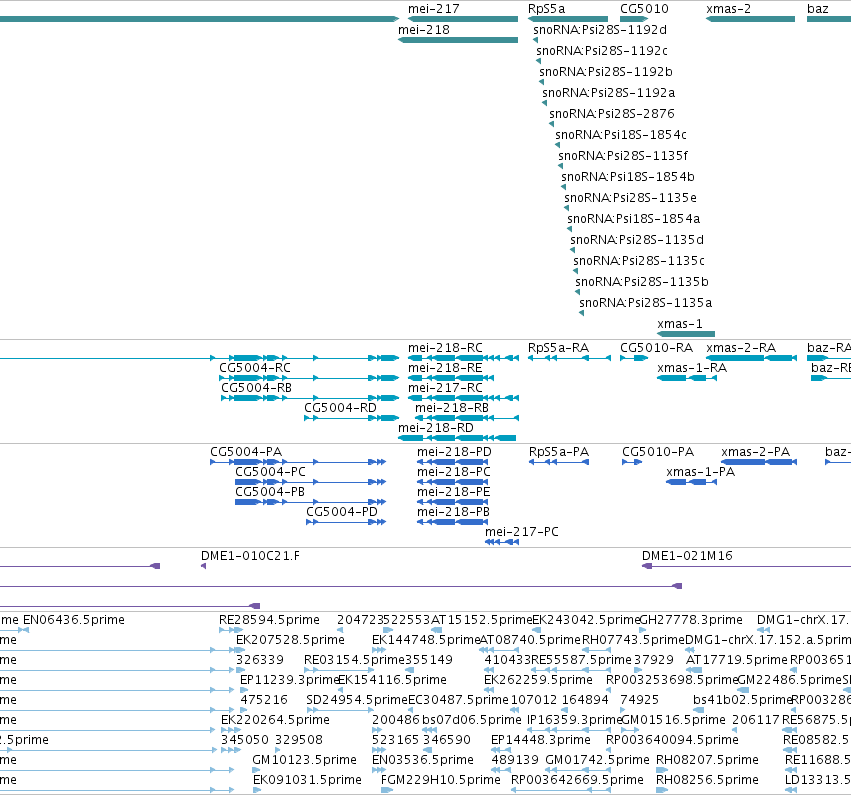Click the EK220264.5prime EST label
The height and width of the screenshot is (795, 851).
(x=275, y=720)
